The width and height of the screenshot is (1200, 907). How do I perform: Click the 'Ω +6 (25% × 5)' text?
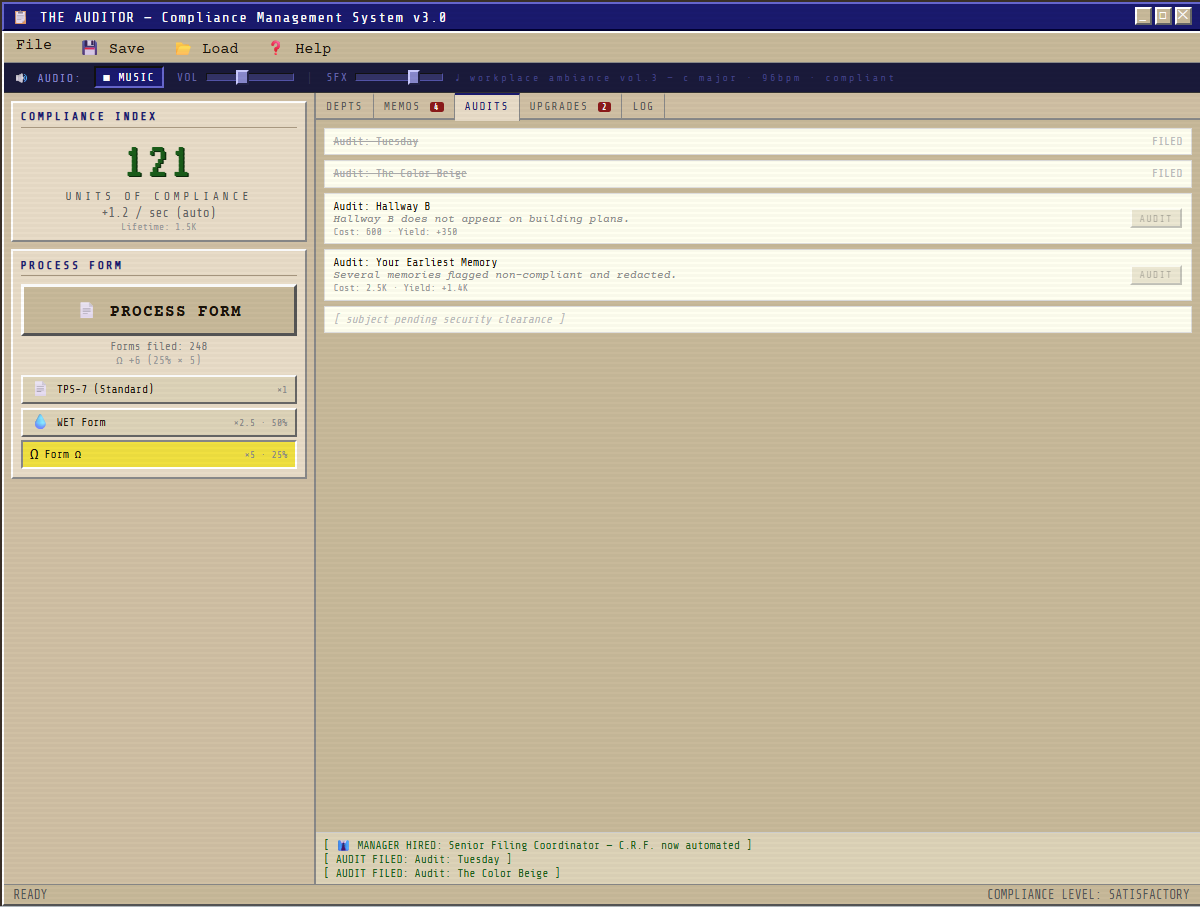[159, 360]
